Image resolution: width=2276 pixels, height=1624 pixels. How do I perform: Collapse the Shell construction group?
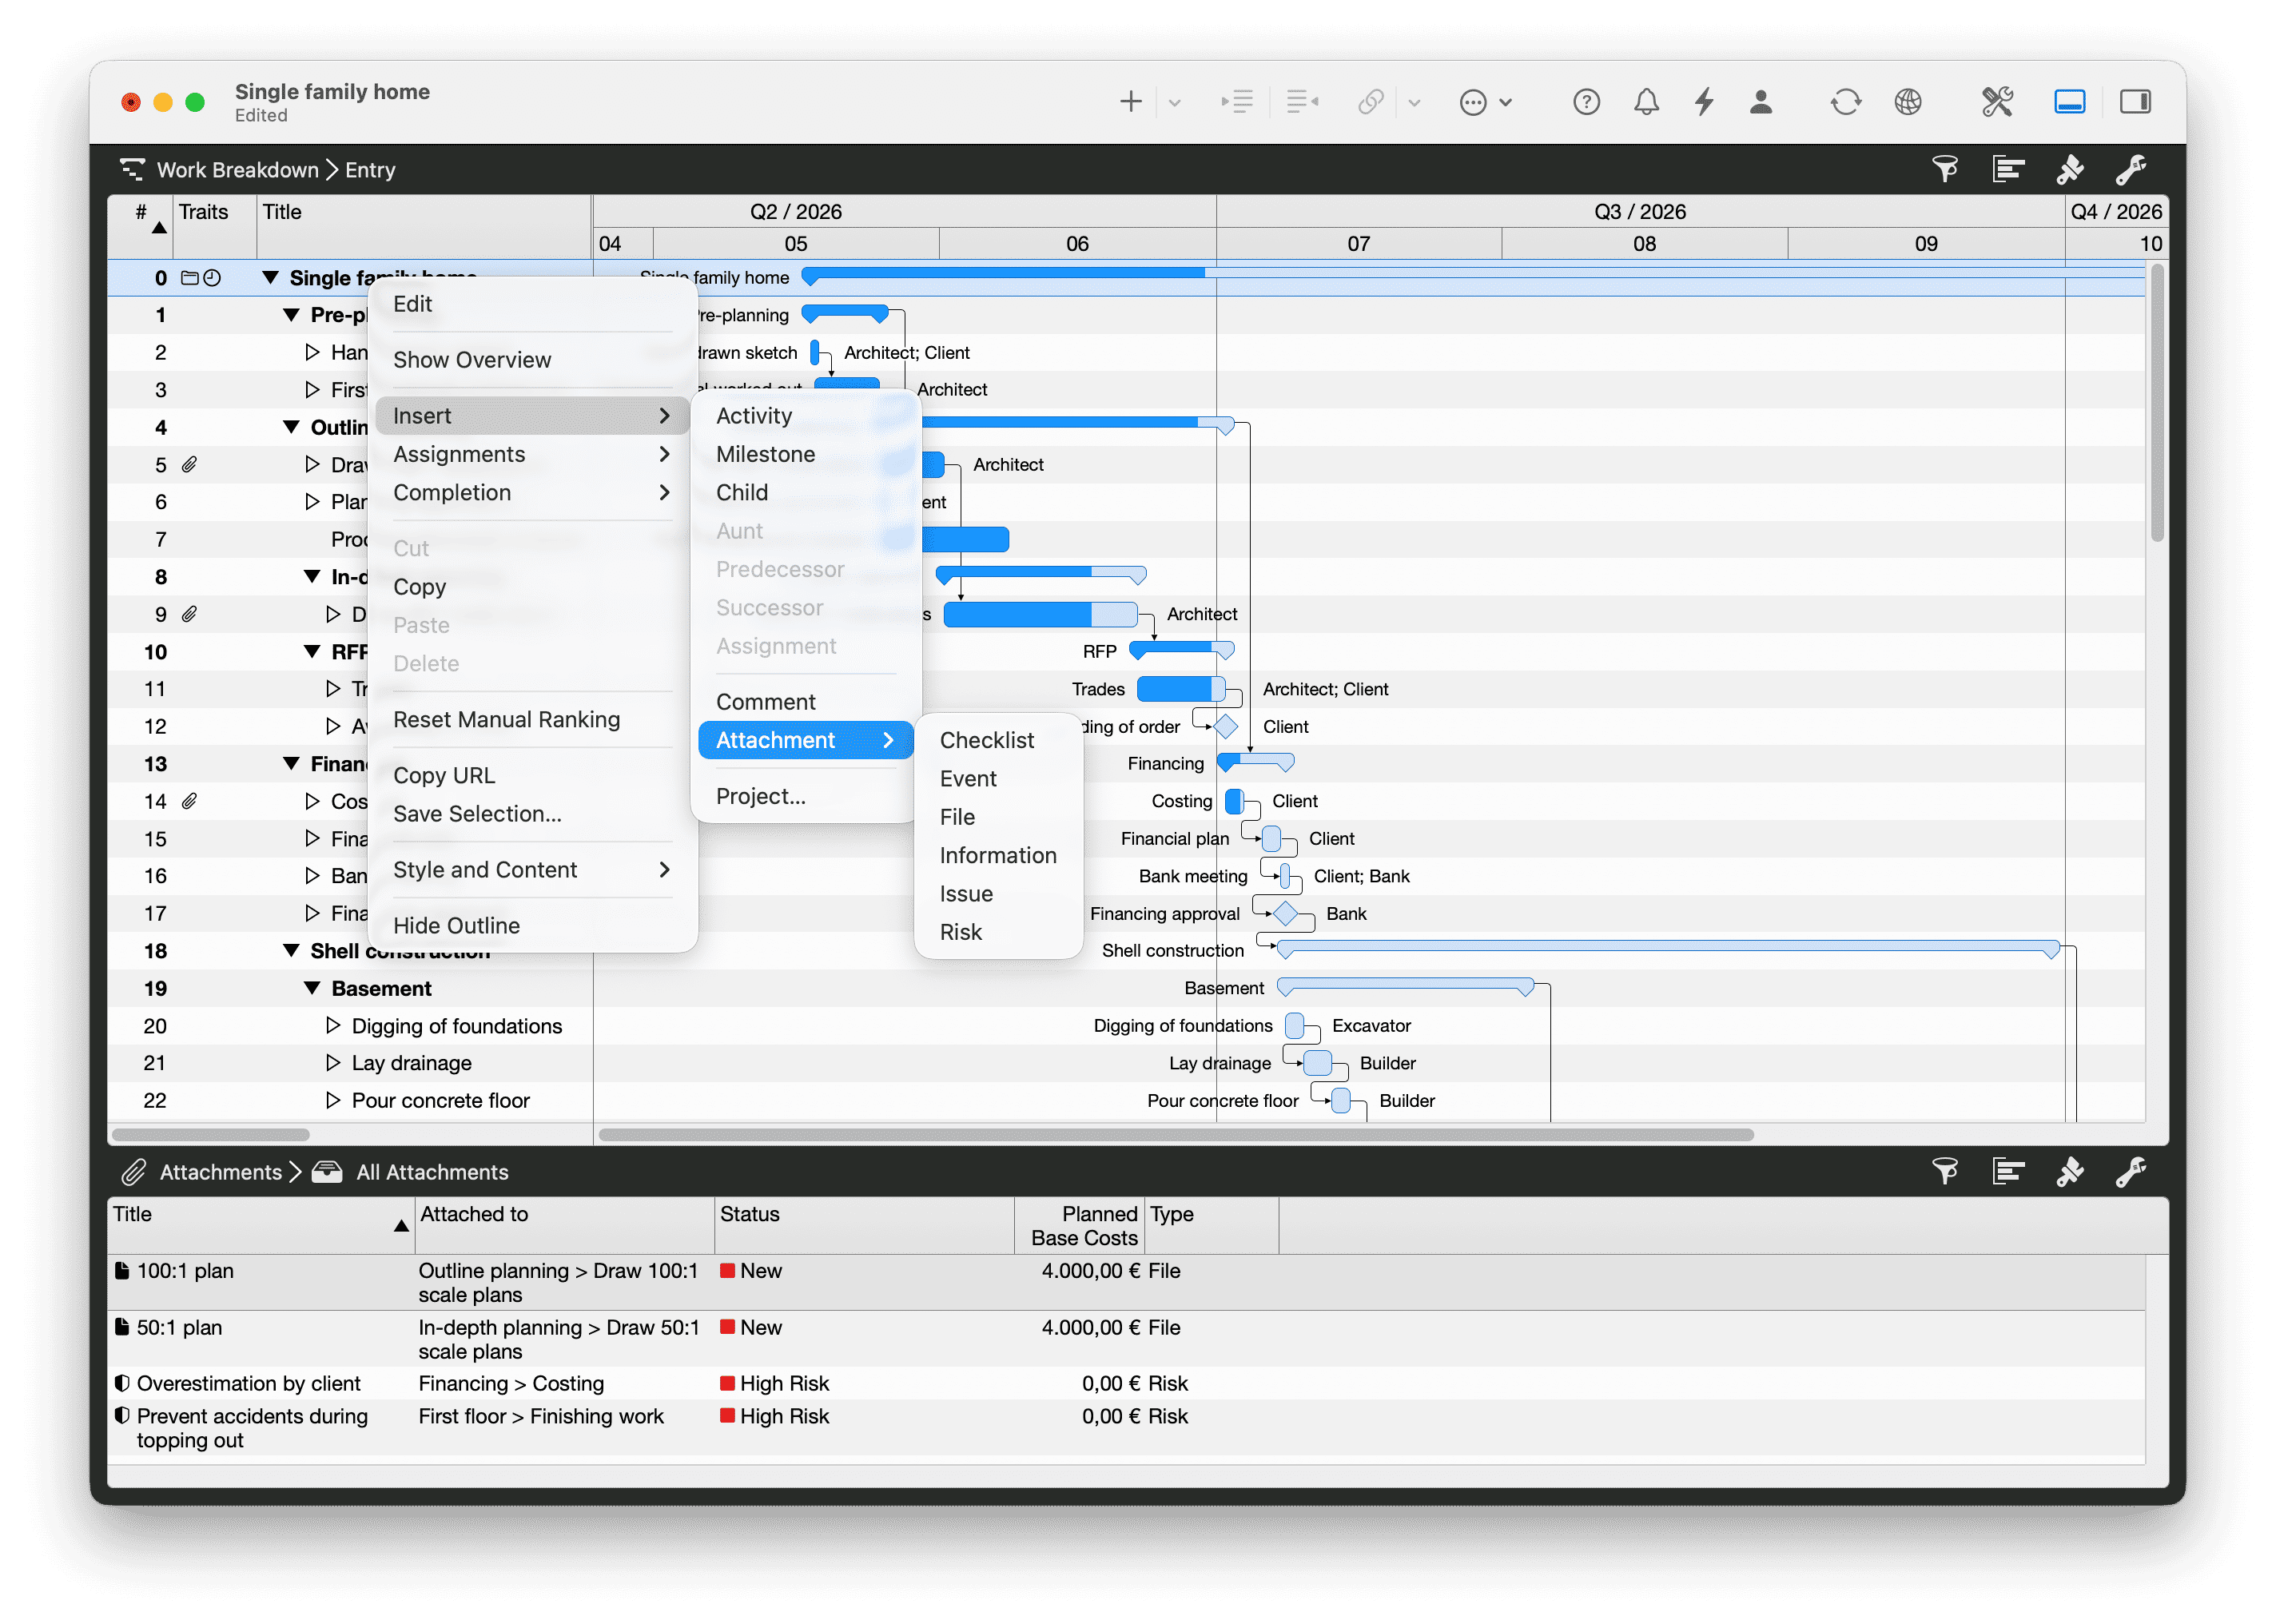291,950
